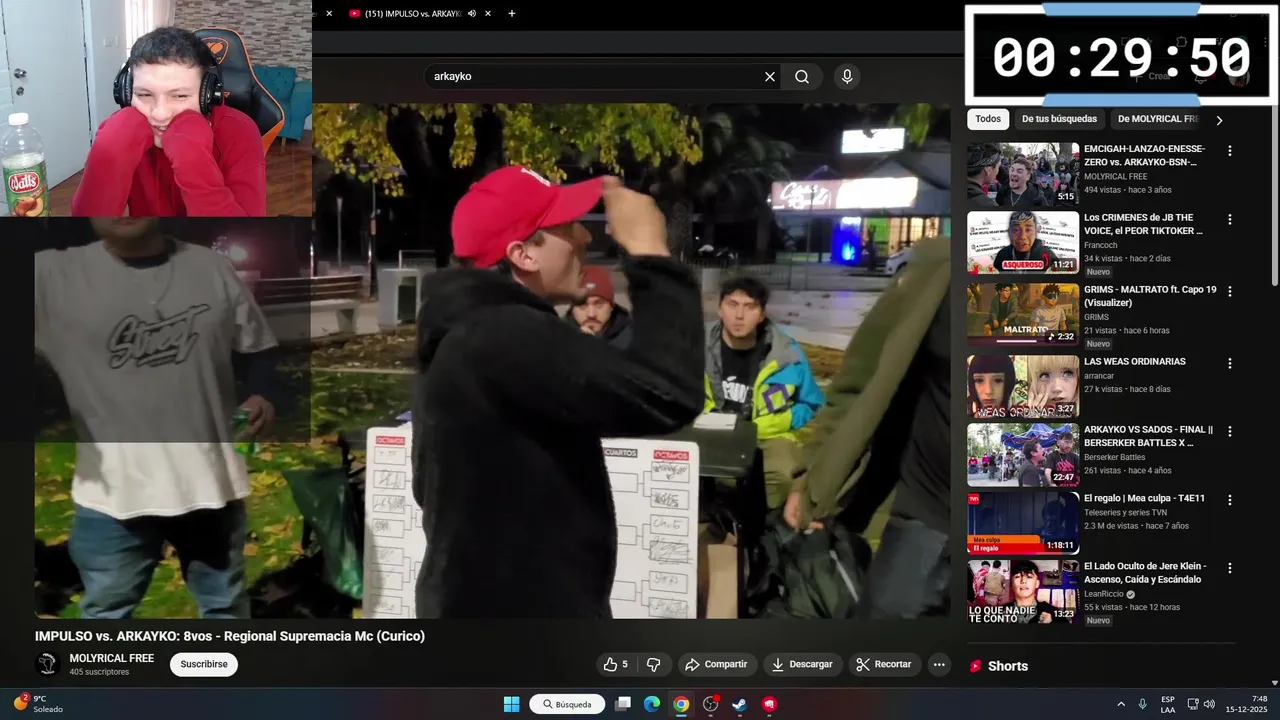Subscribe with the Suscribirse button
1280x720 pixels.
204,664
